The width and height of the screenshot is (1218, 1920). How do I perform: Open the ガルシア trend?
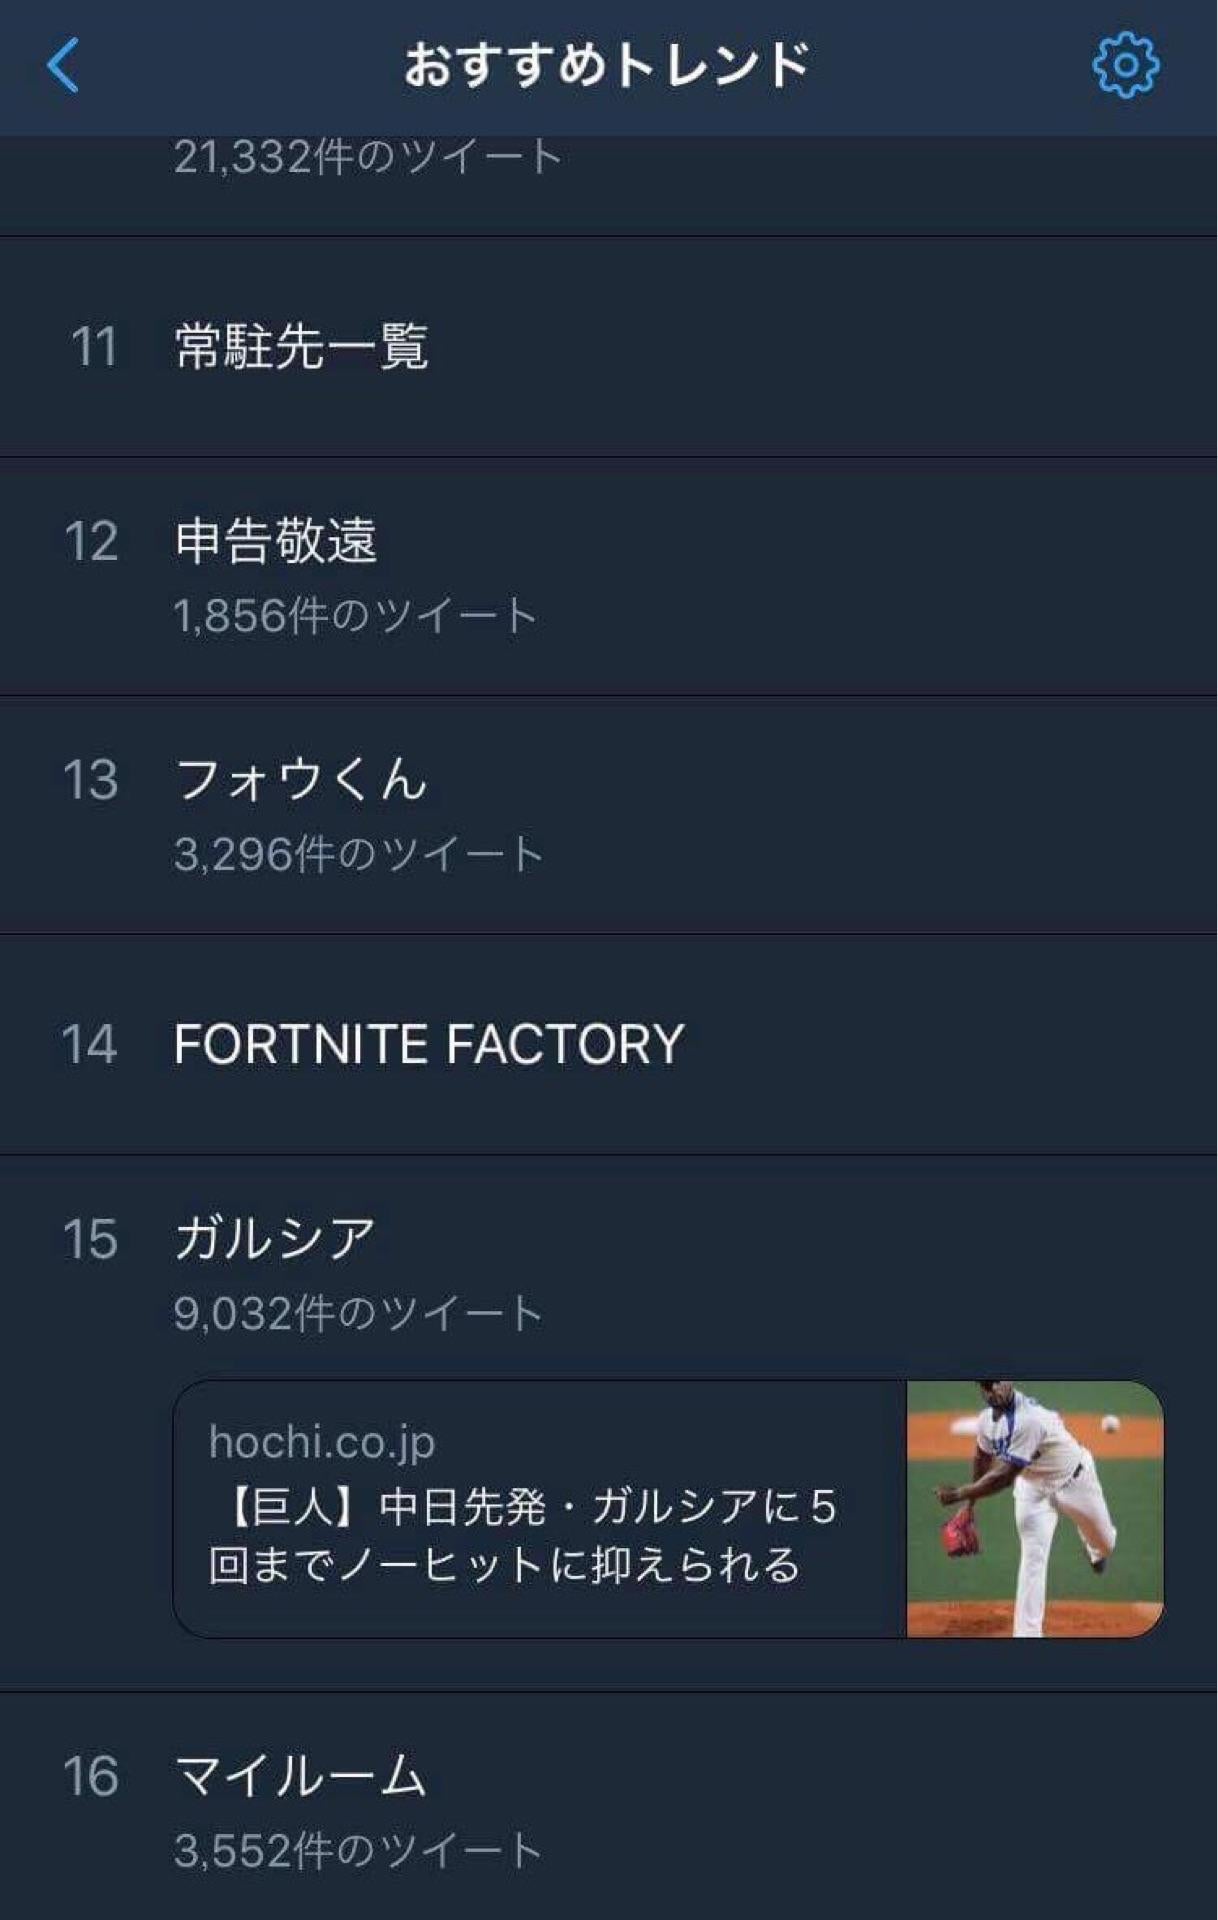coord(275,1239)
